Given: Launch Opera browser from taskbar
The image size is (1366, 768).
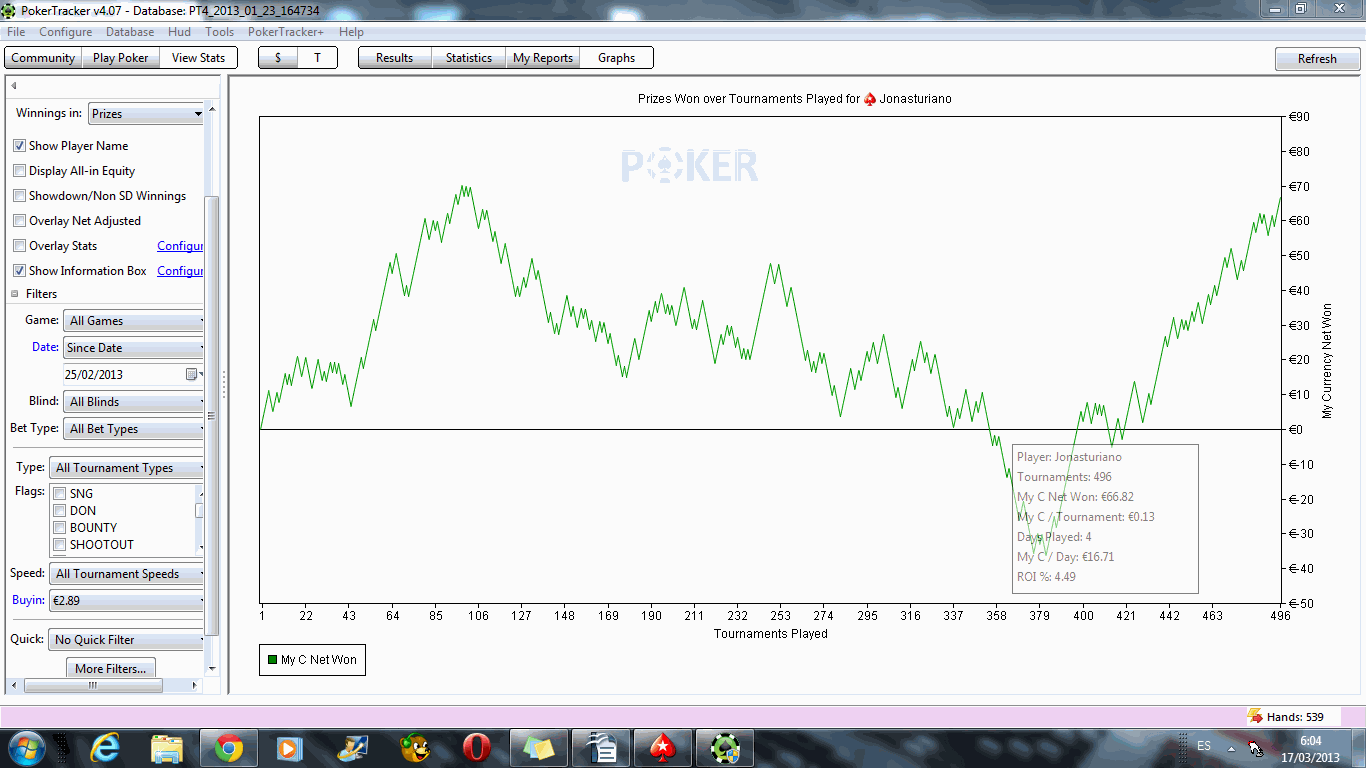Looking at the screenshot, I should [x=476, y=747].
